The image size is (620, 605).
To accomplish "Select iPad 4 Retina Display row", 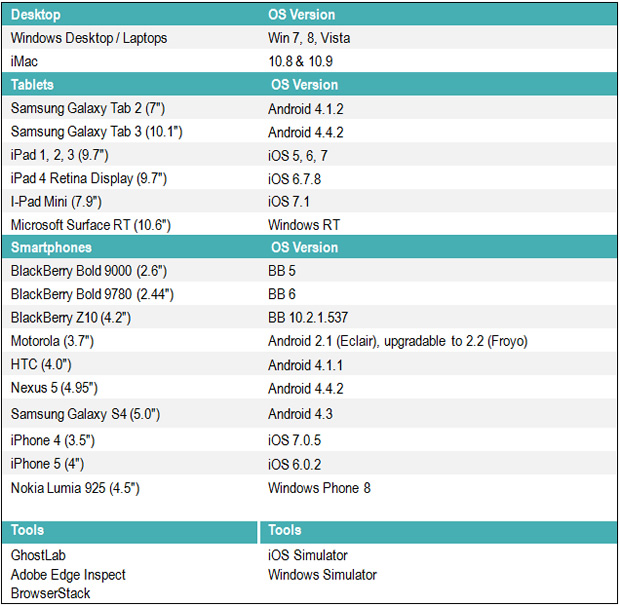I will coord(310,178).
